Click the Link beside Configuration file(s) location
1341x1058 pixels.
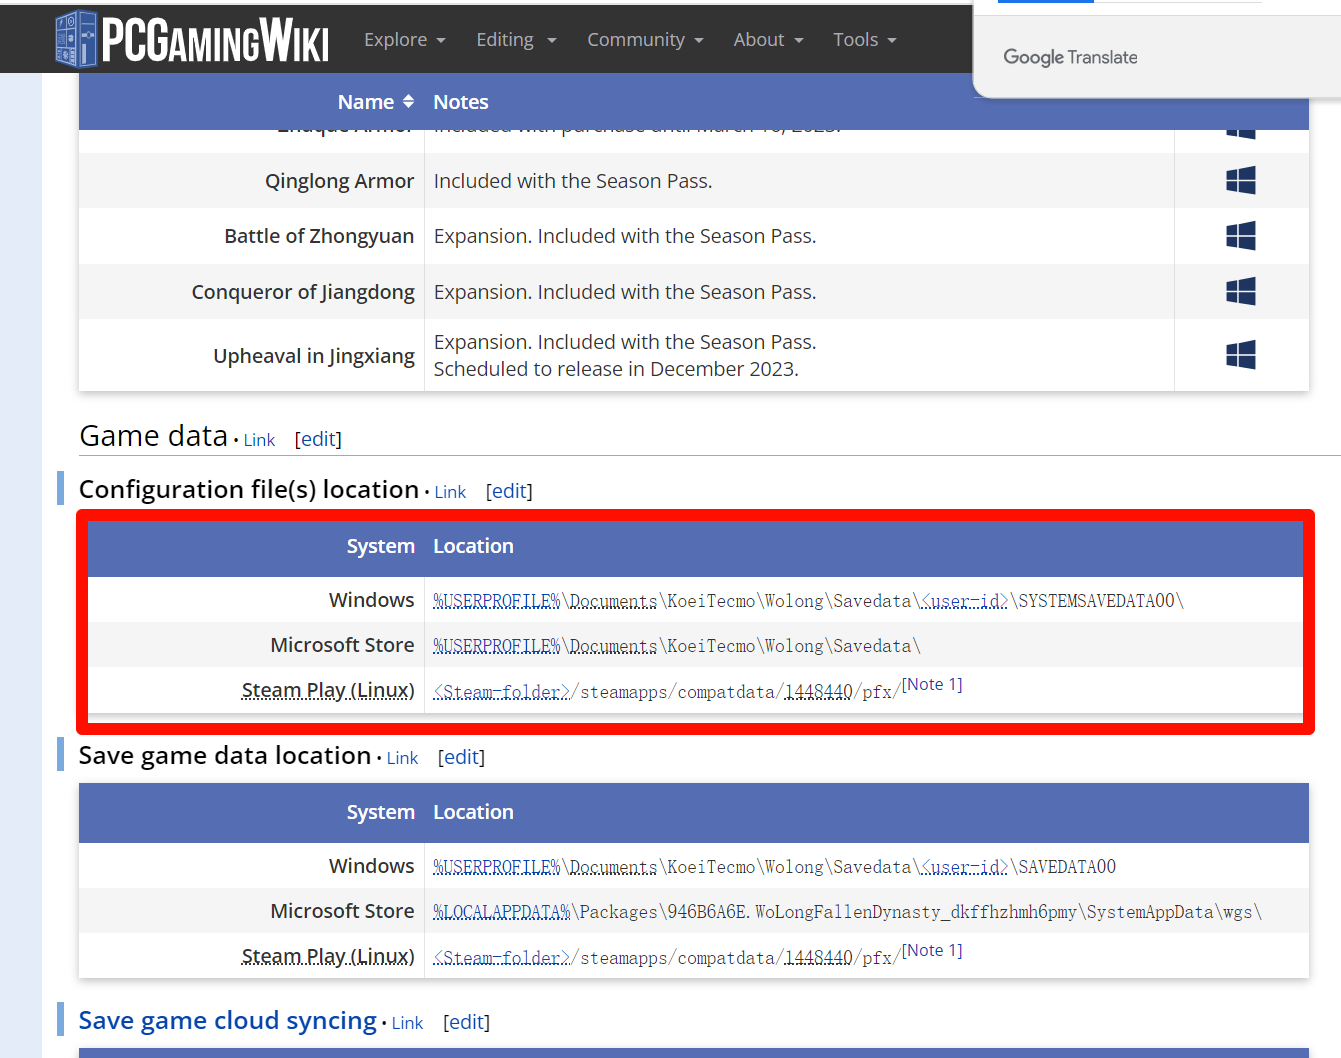tap(450, 492)
